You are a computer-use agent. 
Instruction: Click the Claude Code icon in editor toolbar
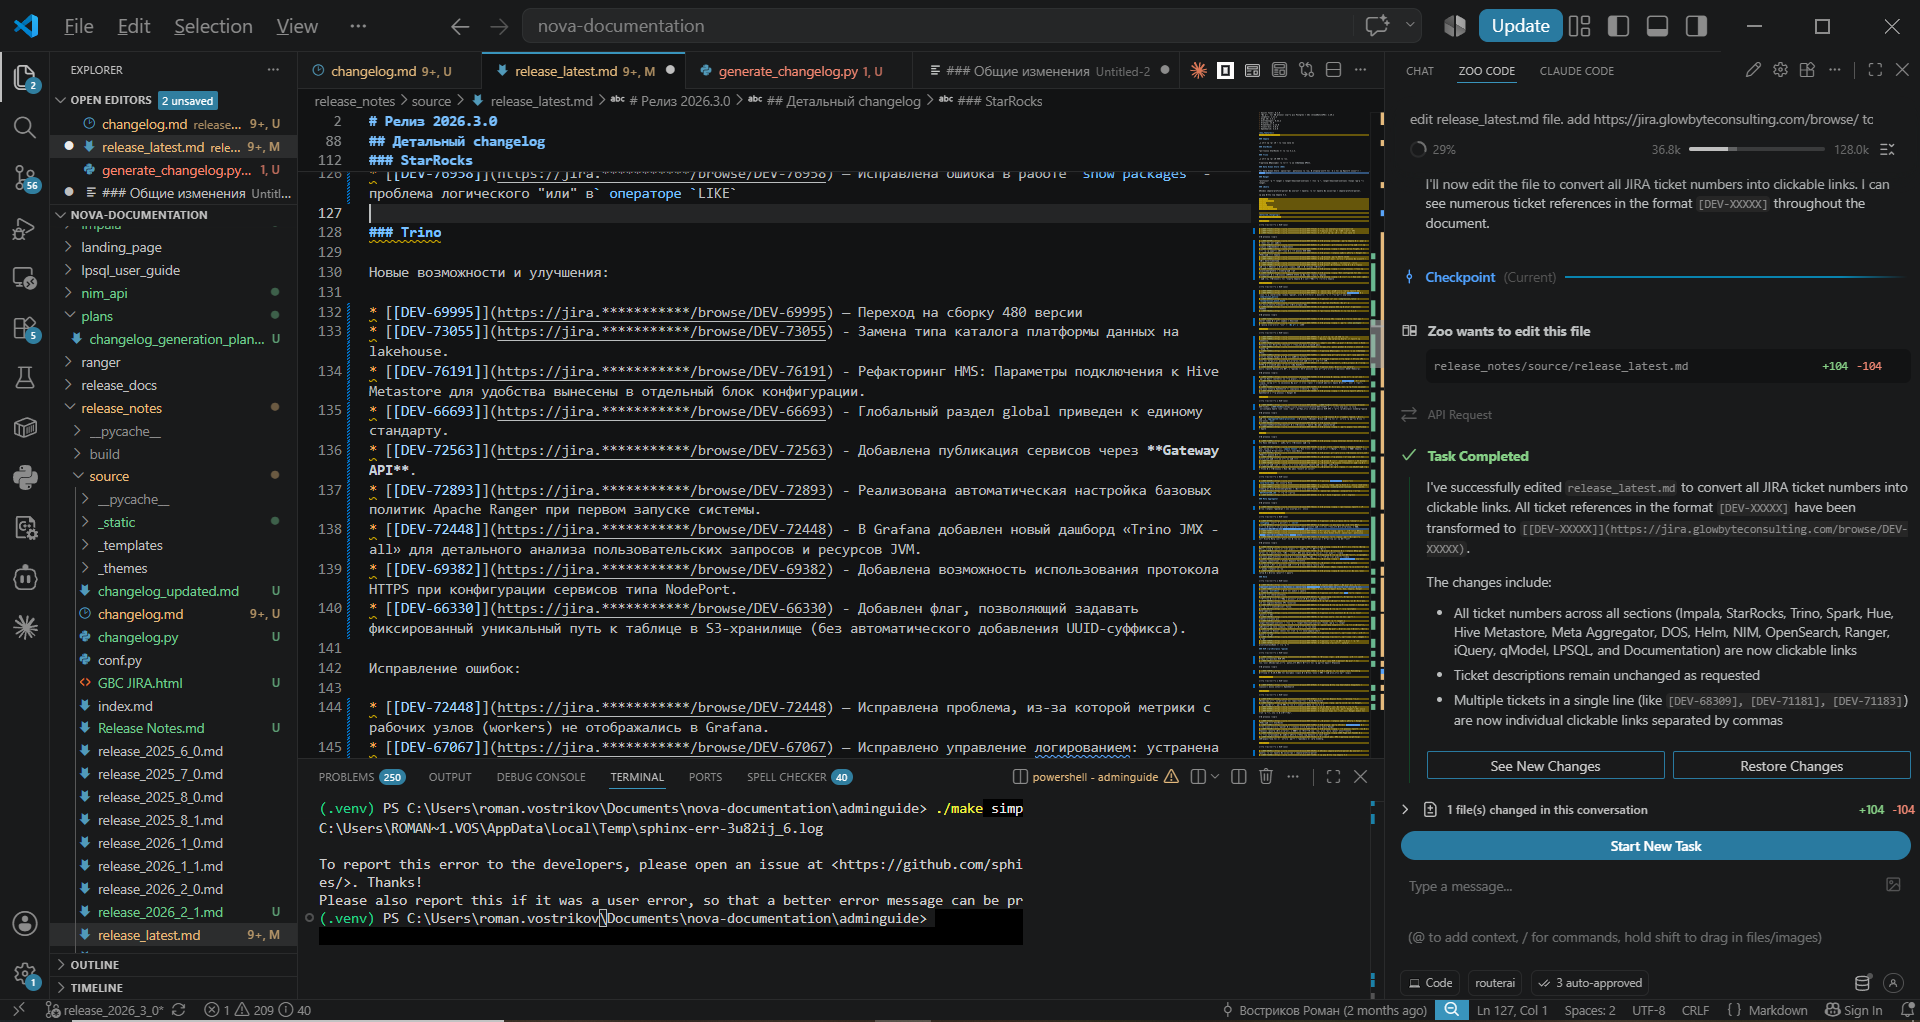tap(1198, 70)
